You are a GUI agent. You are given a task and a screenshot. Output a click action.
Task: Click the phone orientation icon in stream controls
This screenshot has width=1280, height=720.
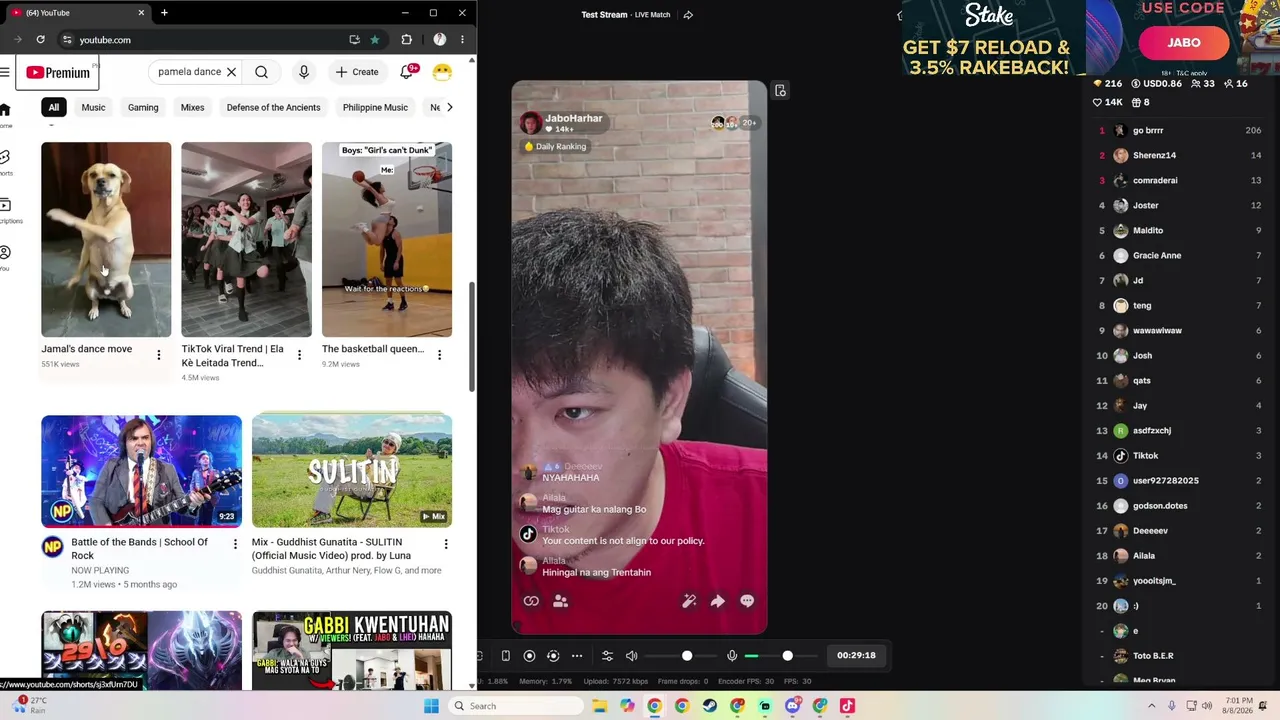tap(505, 656)
